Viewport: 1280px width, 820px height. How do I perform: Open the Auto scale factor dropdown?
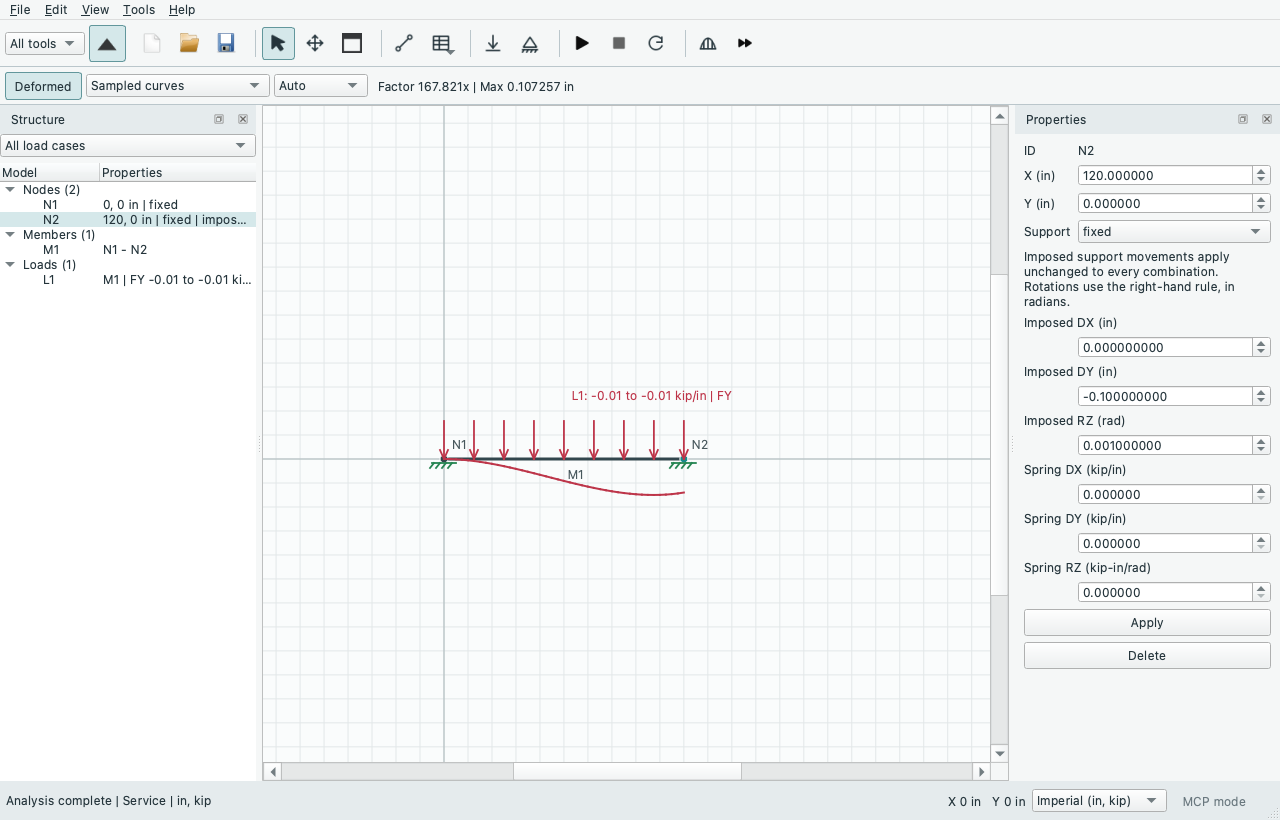[321, 86]
